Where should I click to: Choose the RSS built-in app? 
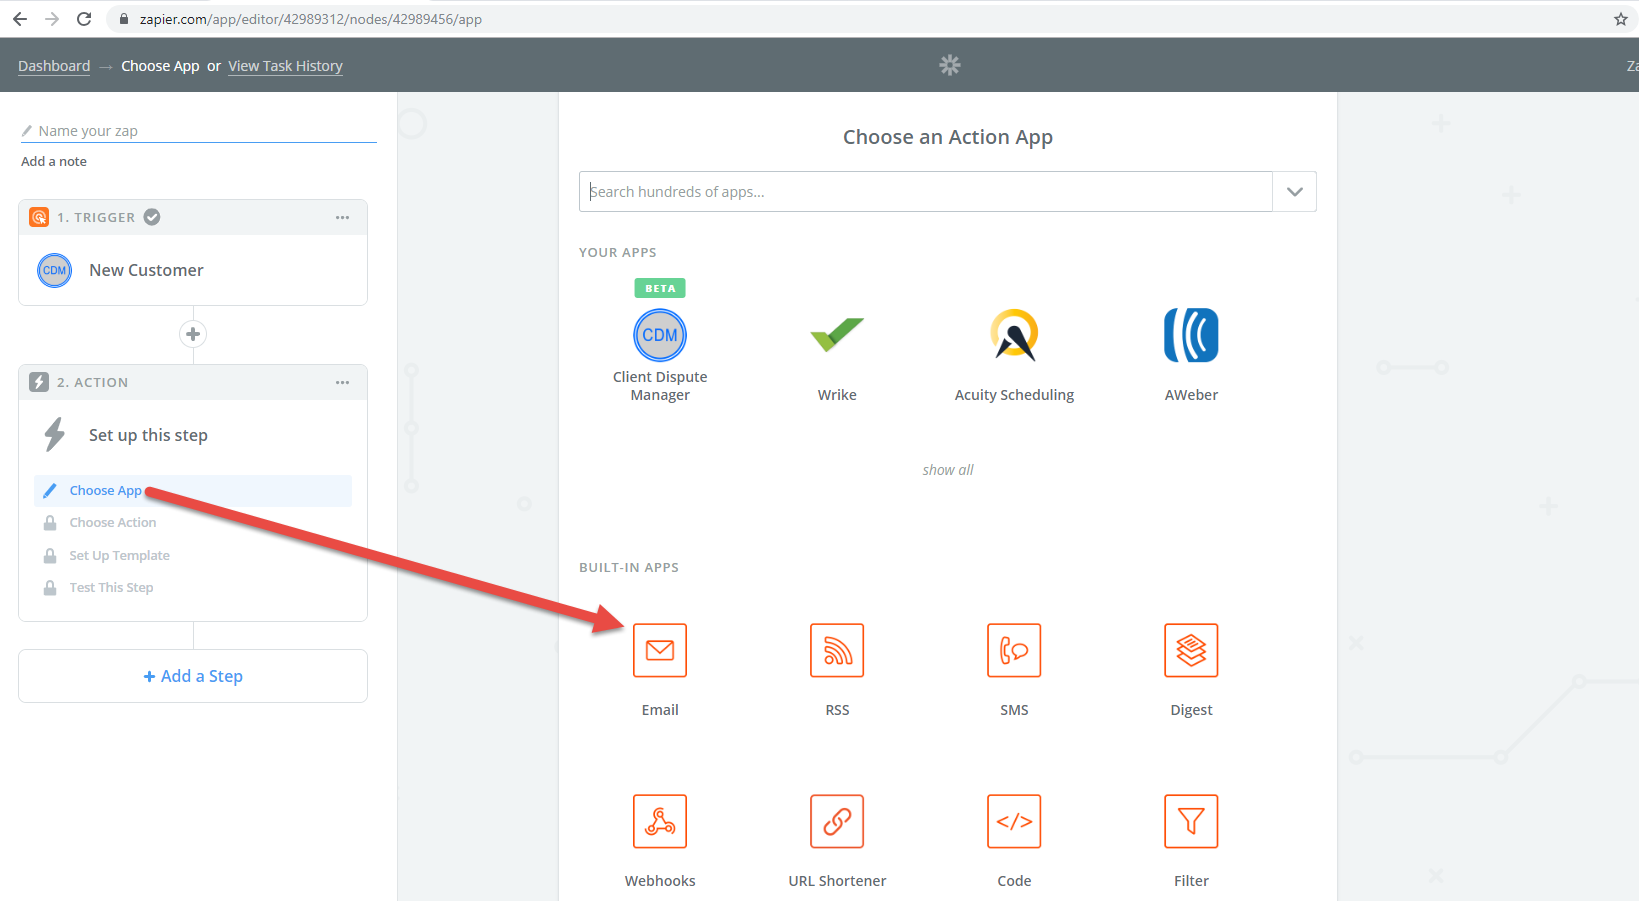coord(837,650)
